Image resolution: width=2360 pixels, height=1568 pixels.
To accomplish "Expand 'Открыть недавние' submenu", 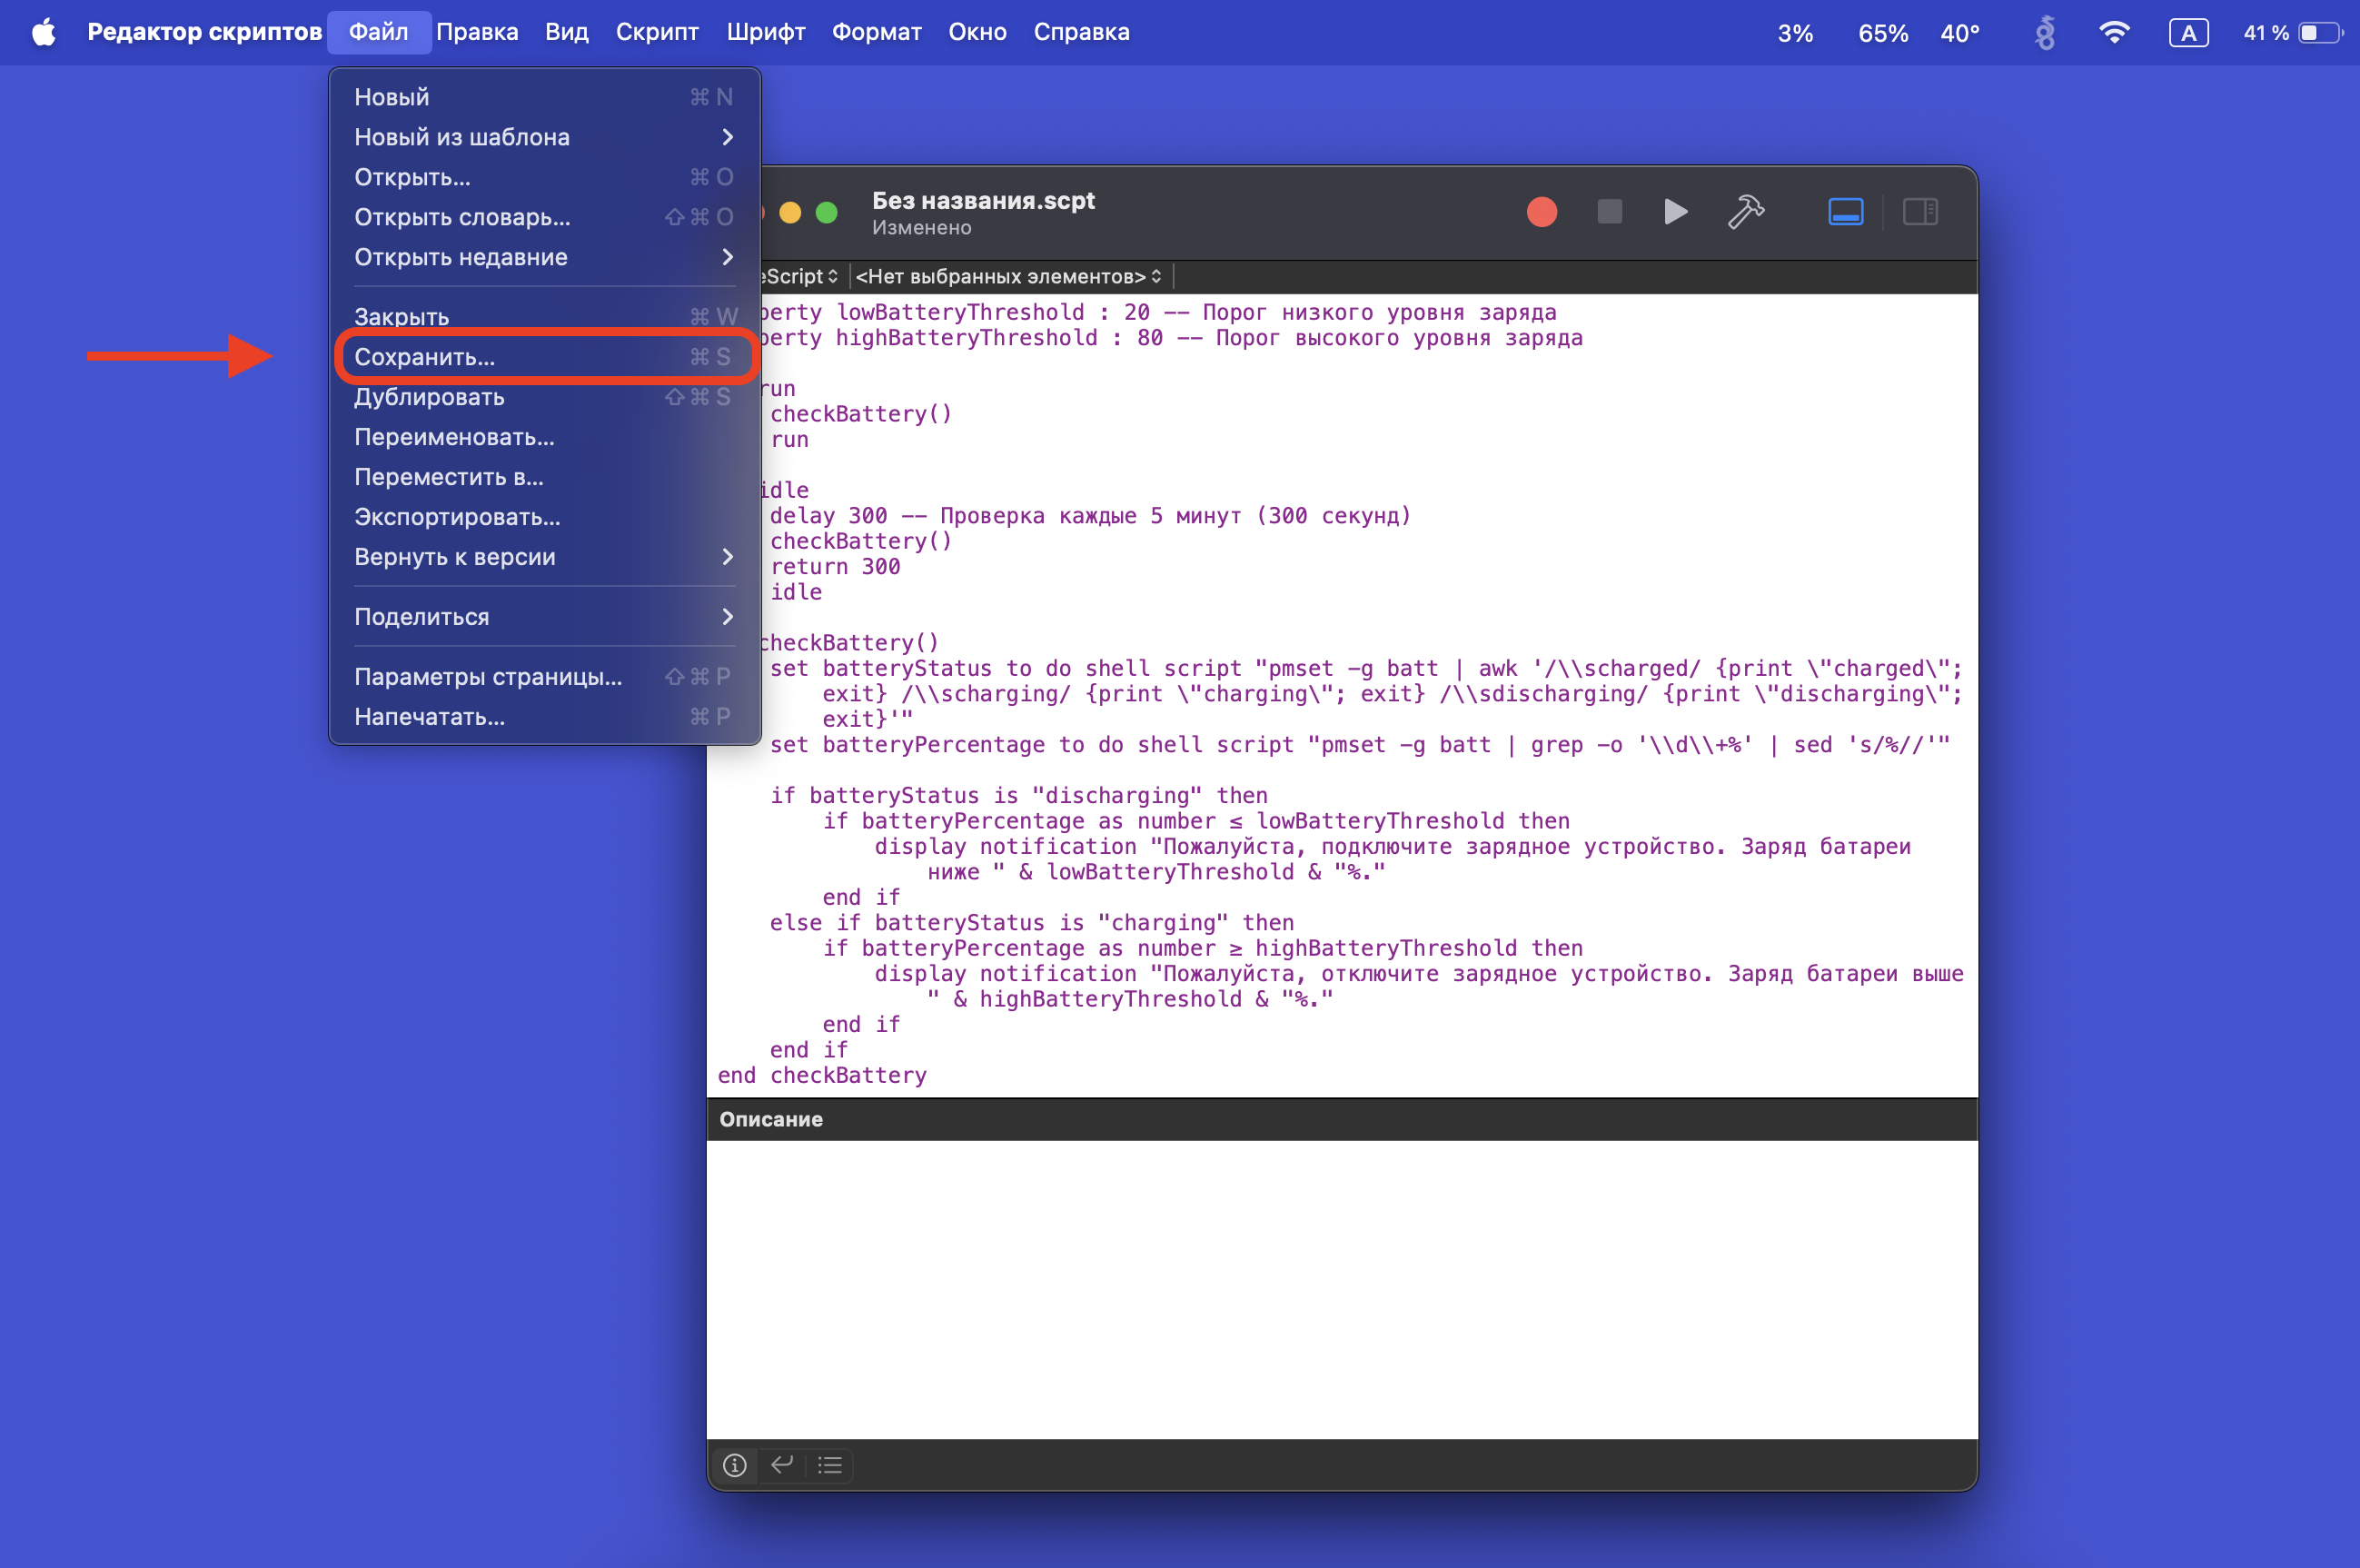I will click(x=544, y=257).
